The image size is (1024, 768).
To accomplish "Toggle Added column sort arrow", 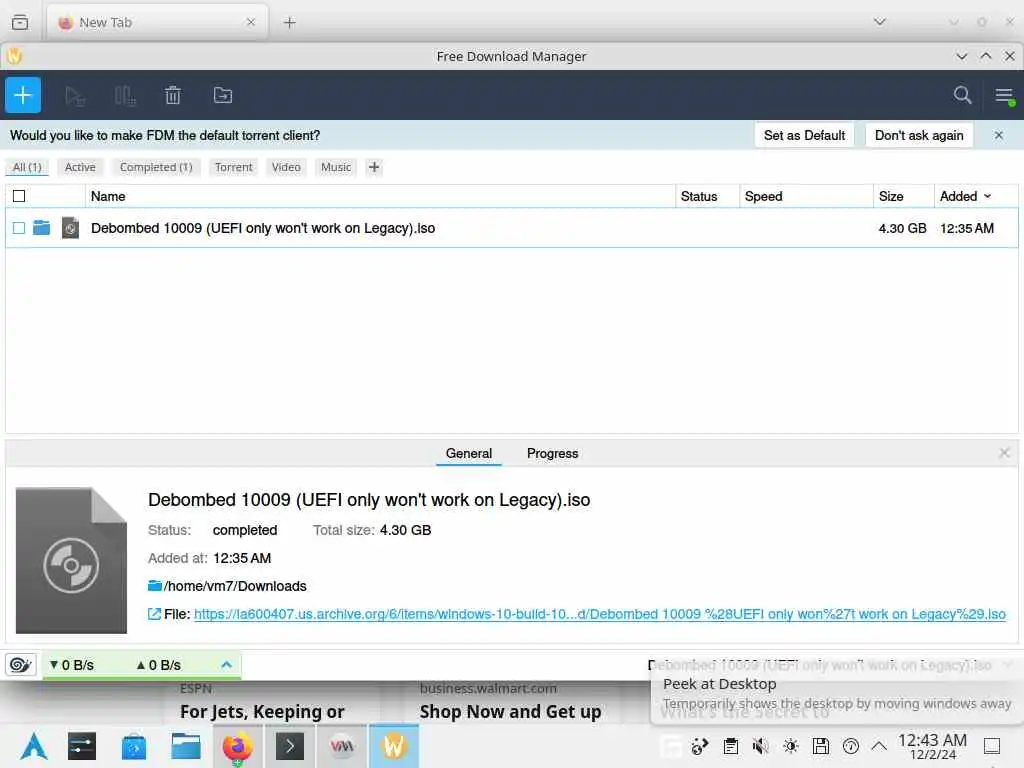I will [987, 196].
